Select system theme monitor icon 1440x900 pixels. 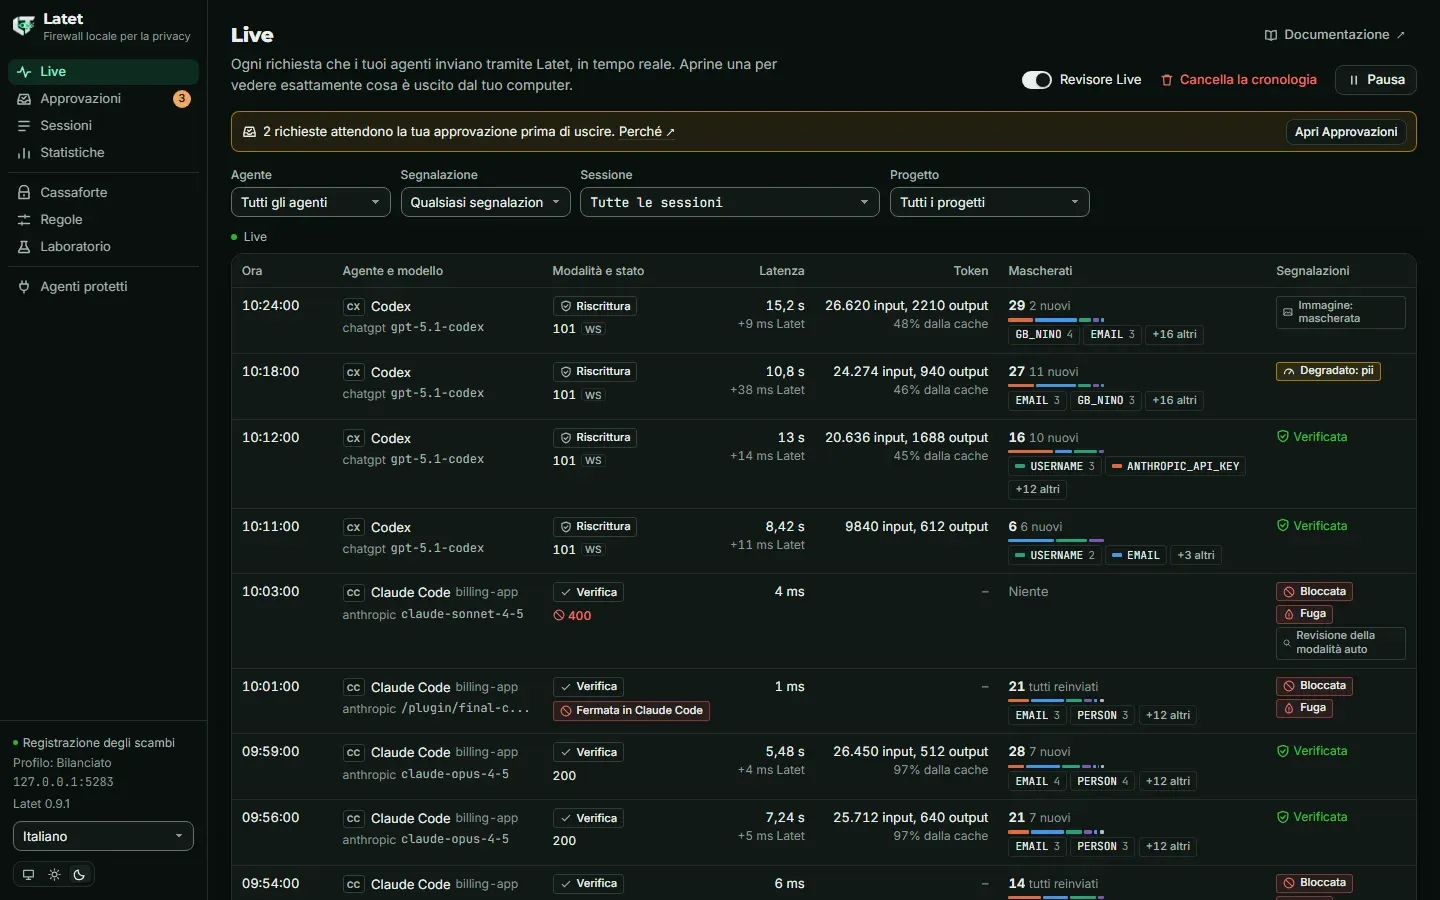[28, 875]
